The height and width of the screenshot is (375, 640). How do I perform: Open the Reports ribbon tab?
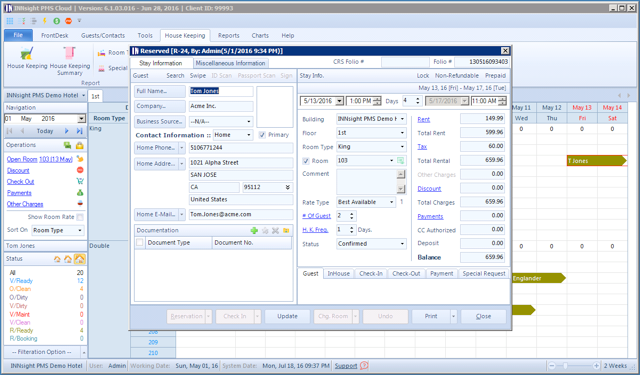click(229, 36)
